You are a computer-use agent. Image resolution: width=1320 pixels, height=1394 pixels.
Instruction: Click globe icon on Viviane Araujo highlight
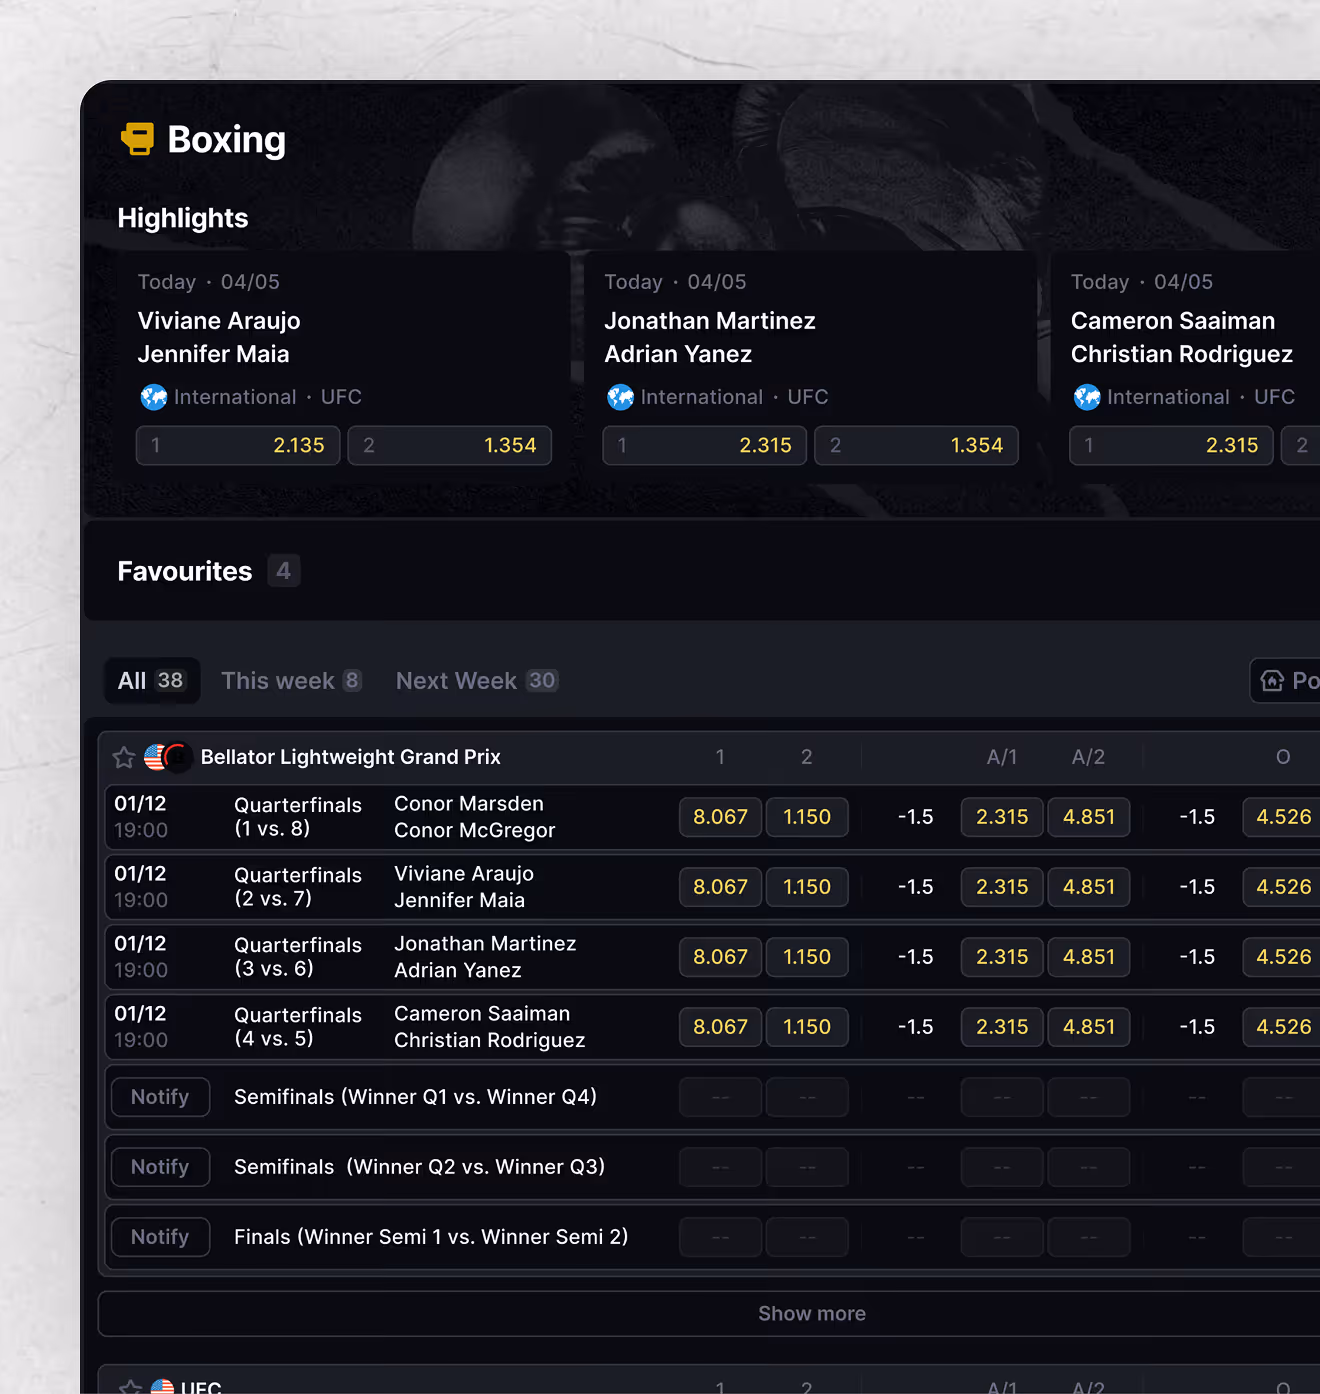(x=154, y=397)
